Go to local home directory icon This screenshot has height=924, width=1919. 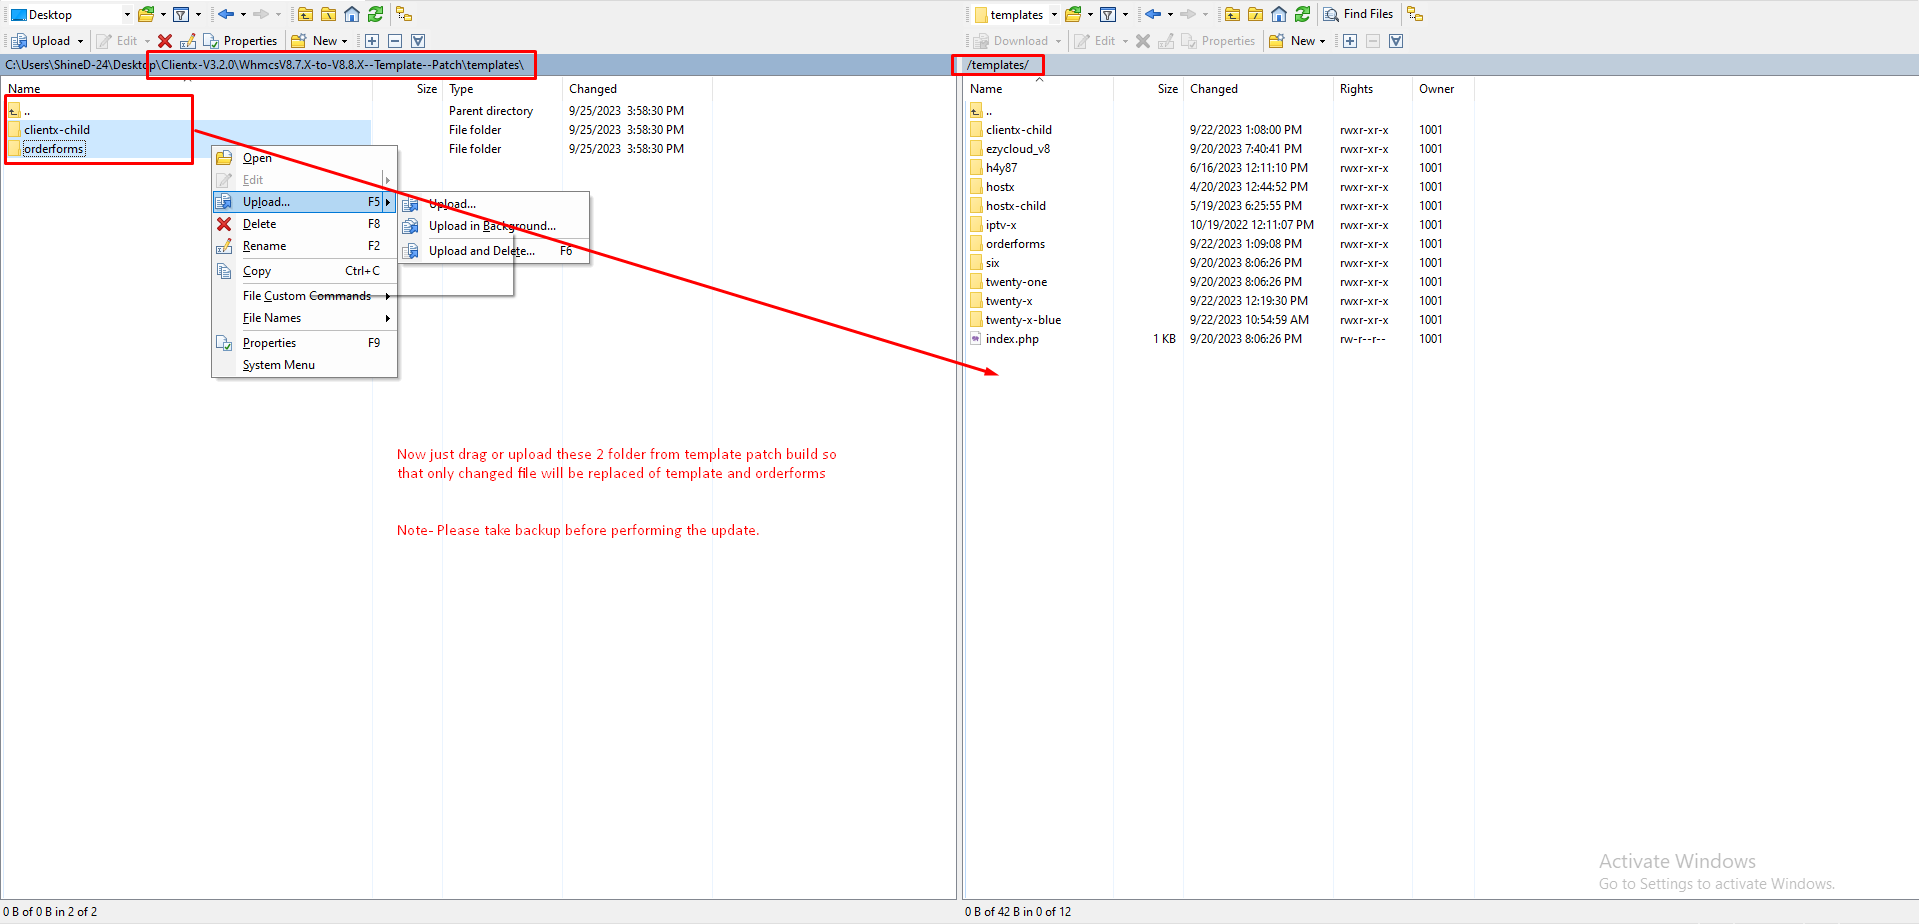pos(352,14)
